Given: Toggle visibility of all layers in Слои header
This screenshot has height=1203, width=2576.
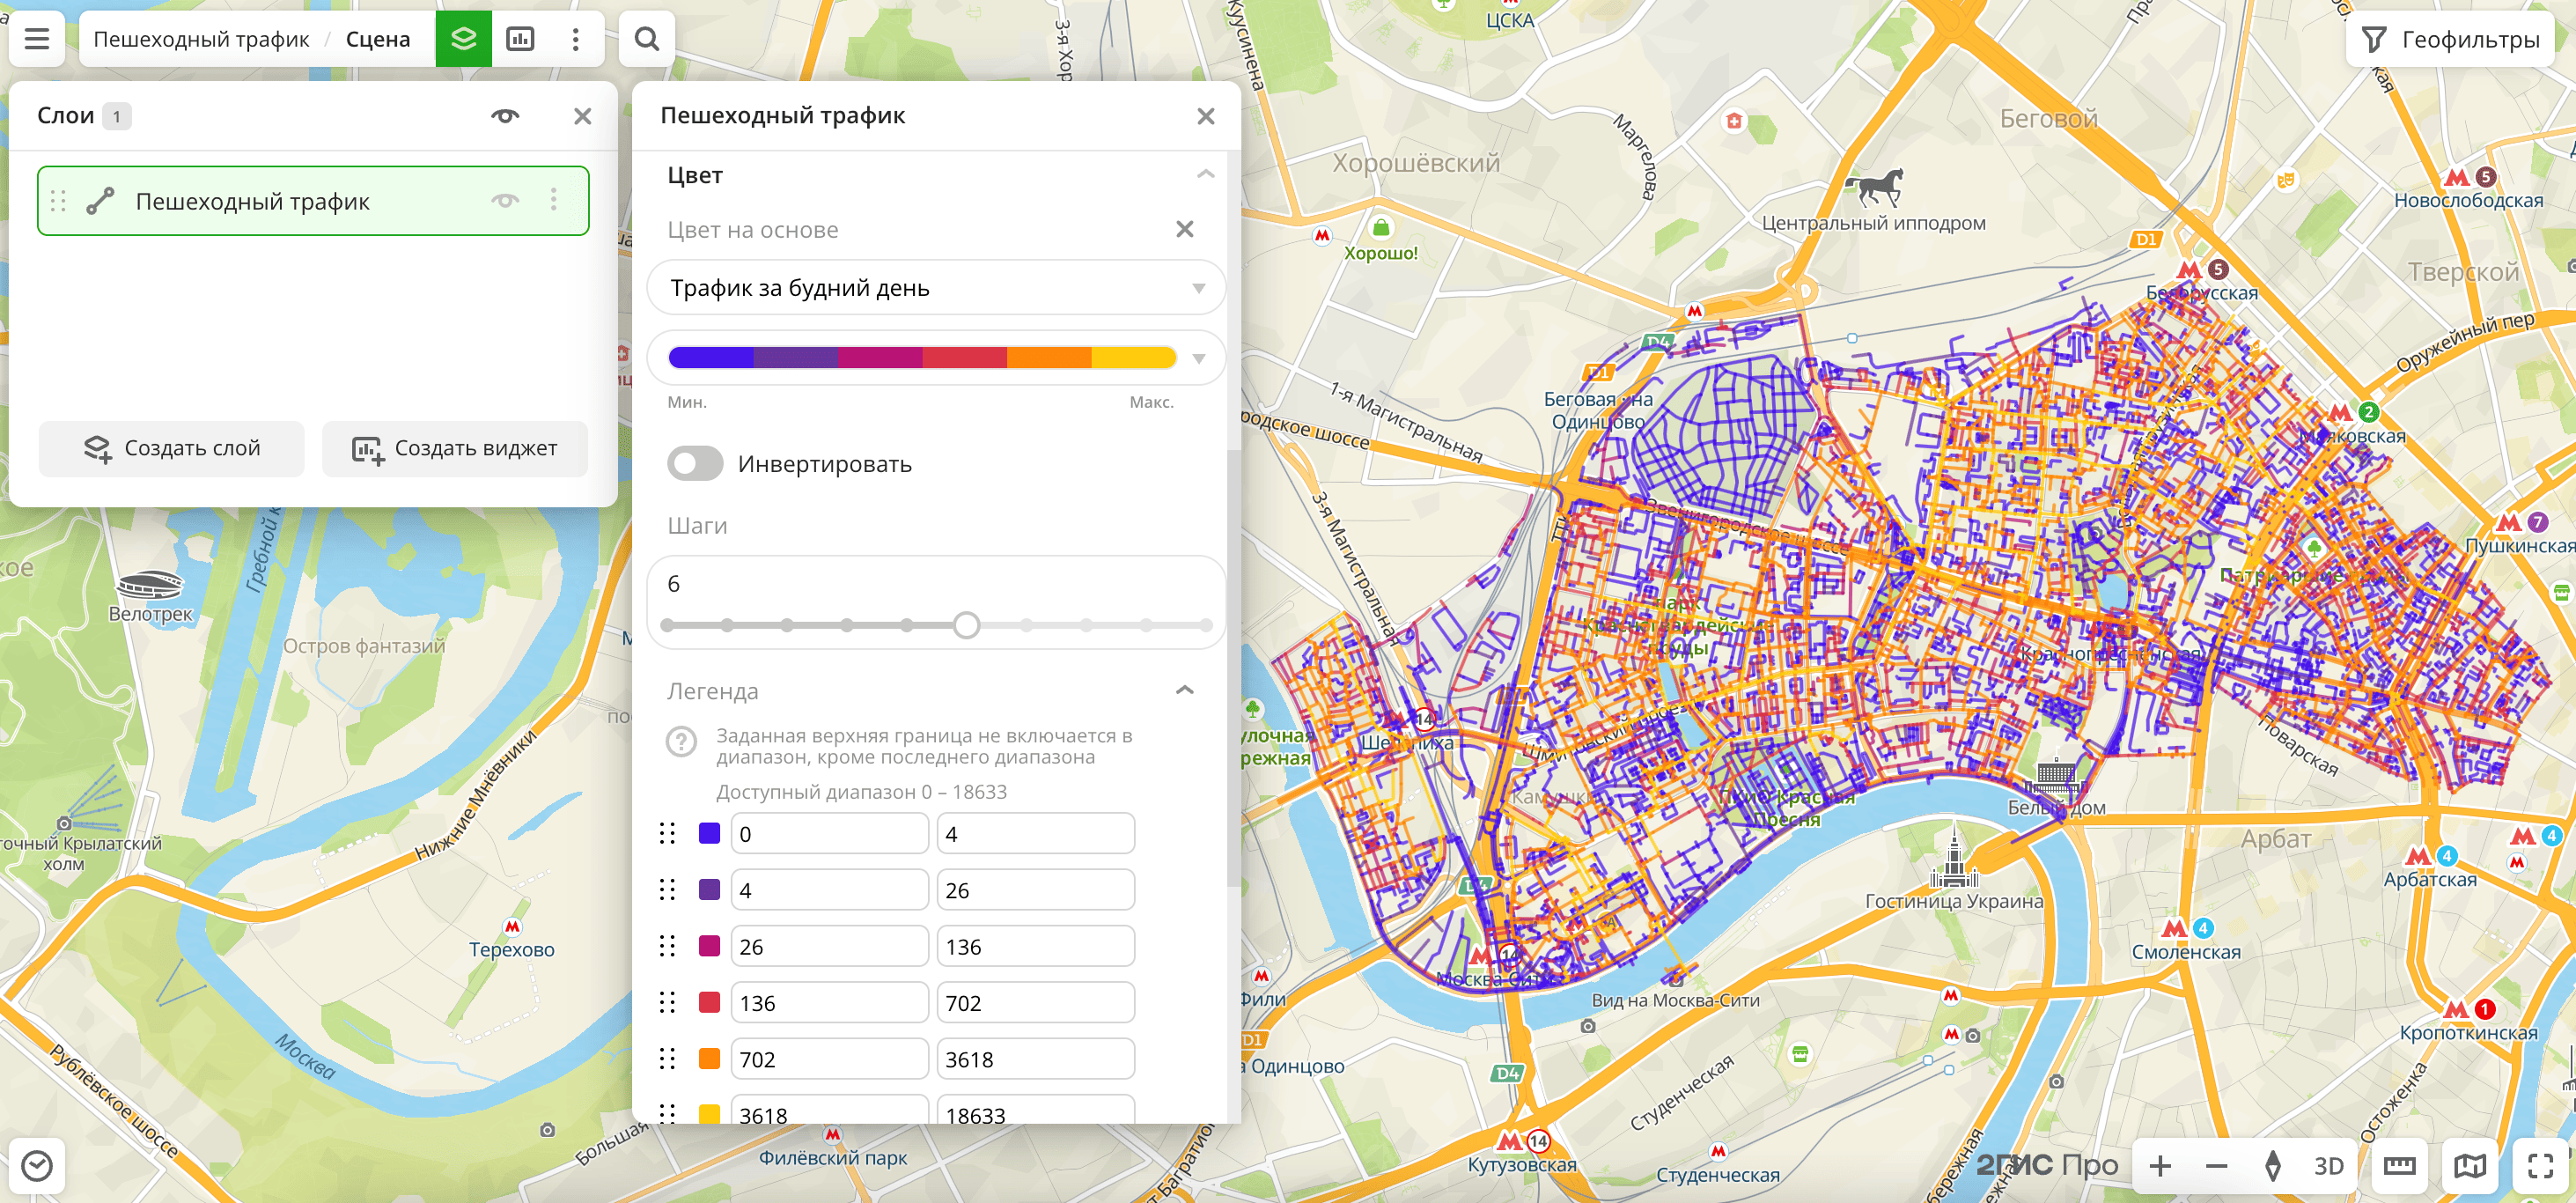Looking at the screenshot, I should point(505,116).
